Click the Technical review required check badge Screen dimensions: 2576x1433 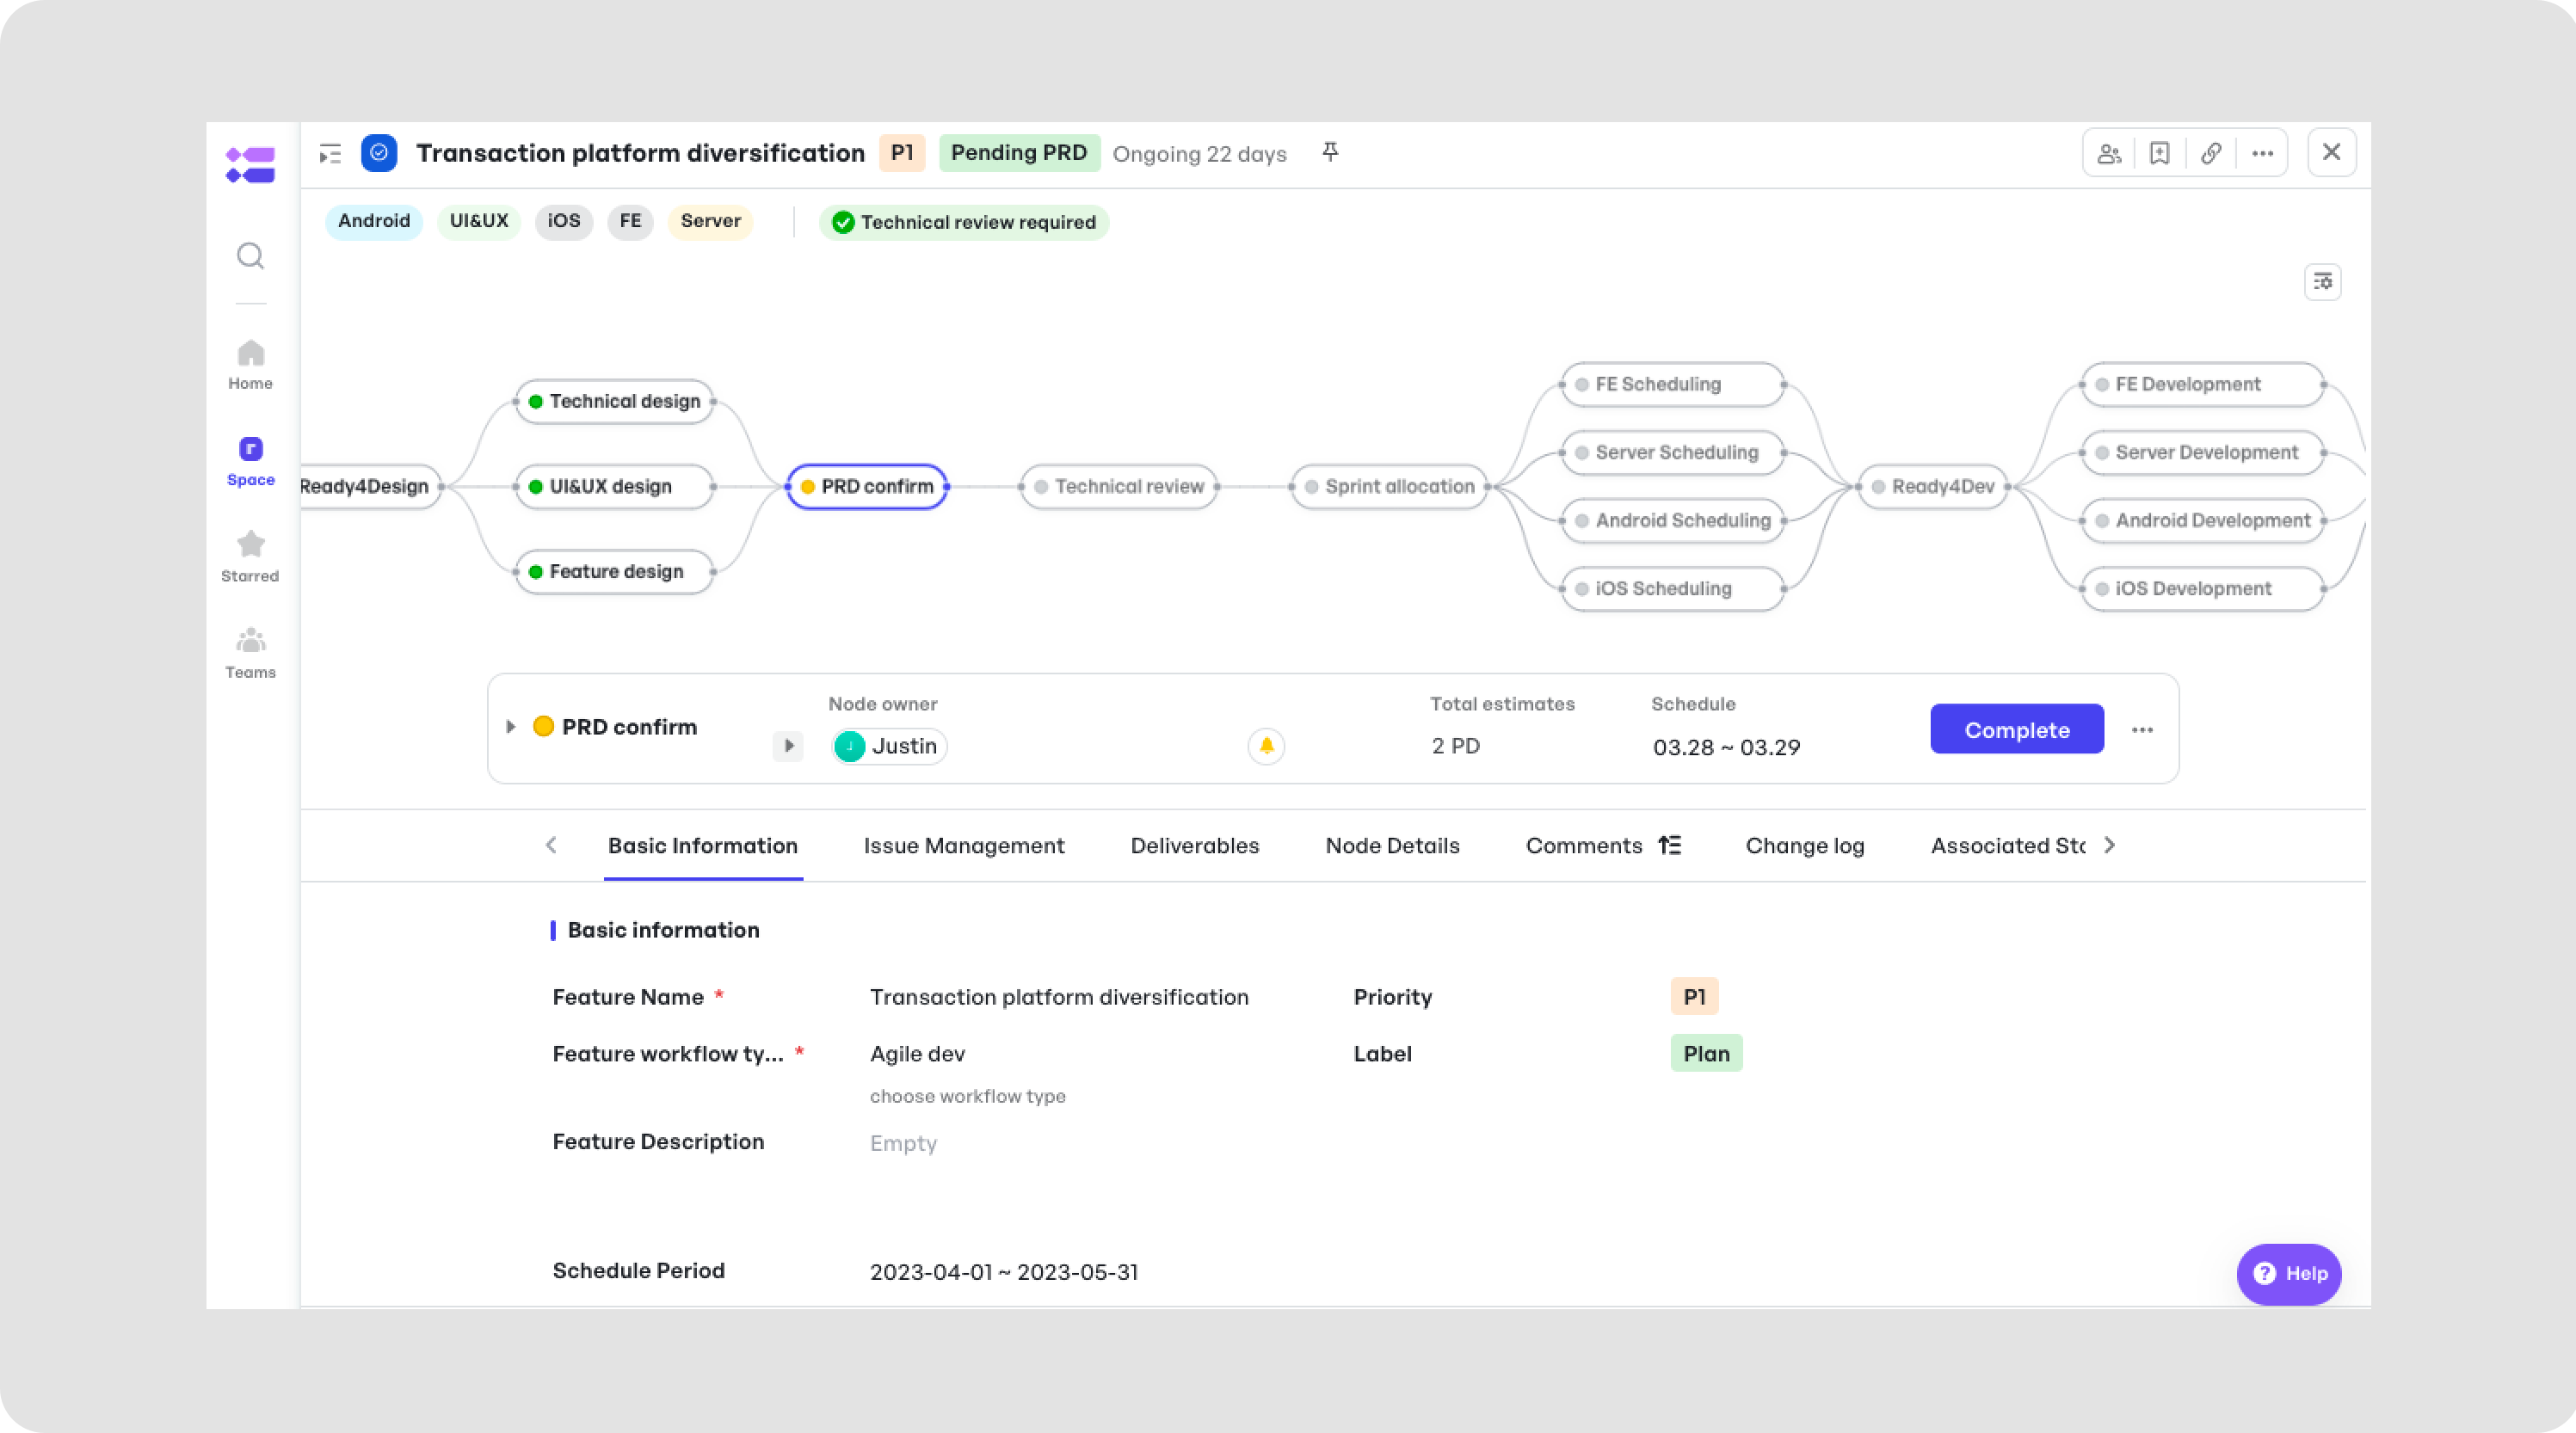[x=965, y=222]
